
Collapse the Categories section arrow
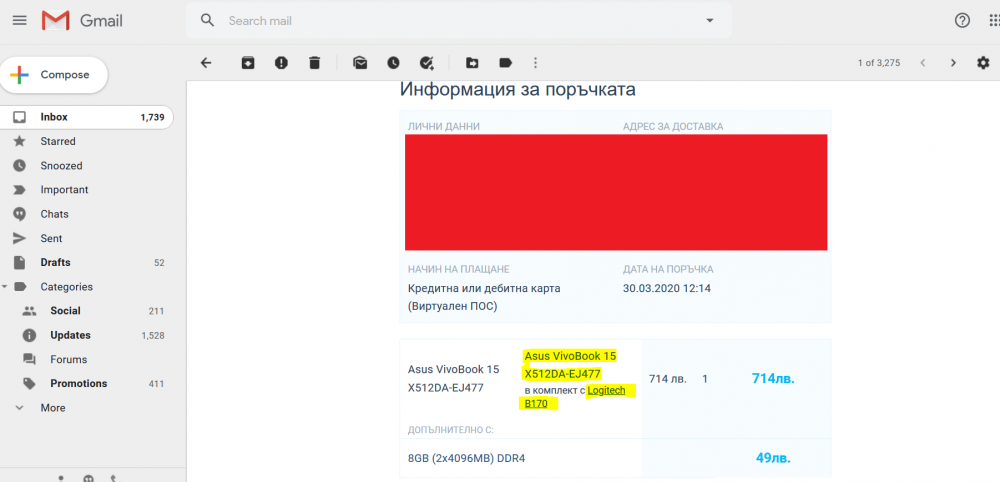click(4, 287)
